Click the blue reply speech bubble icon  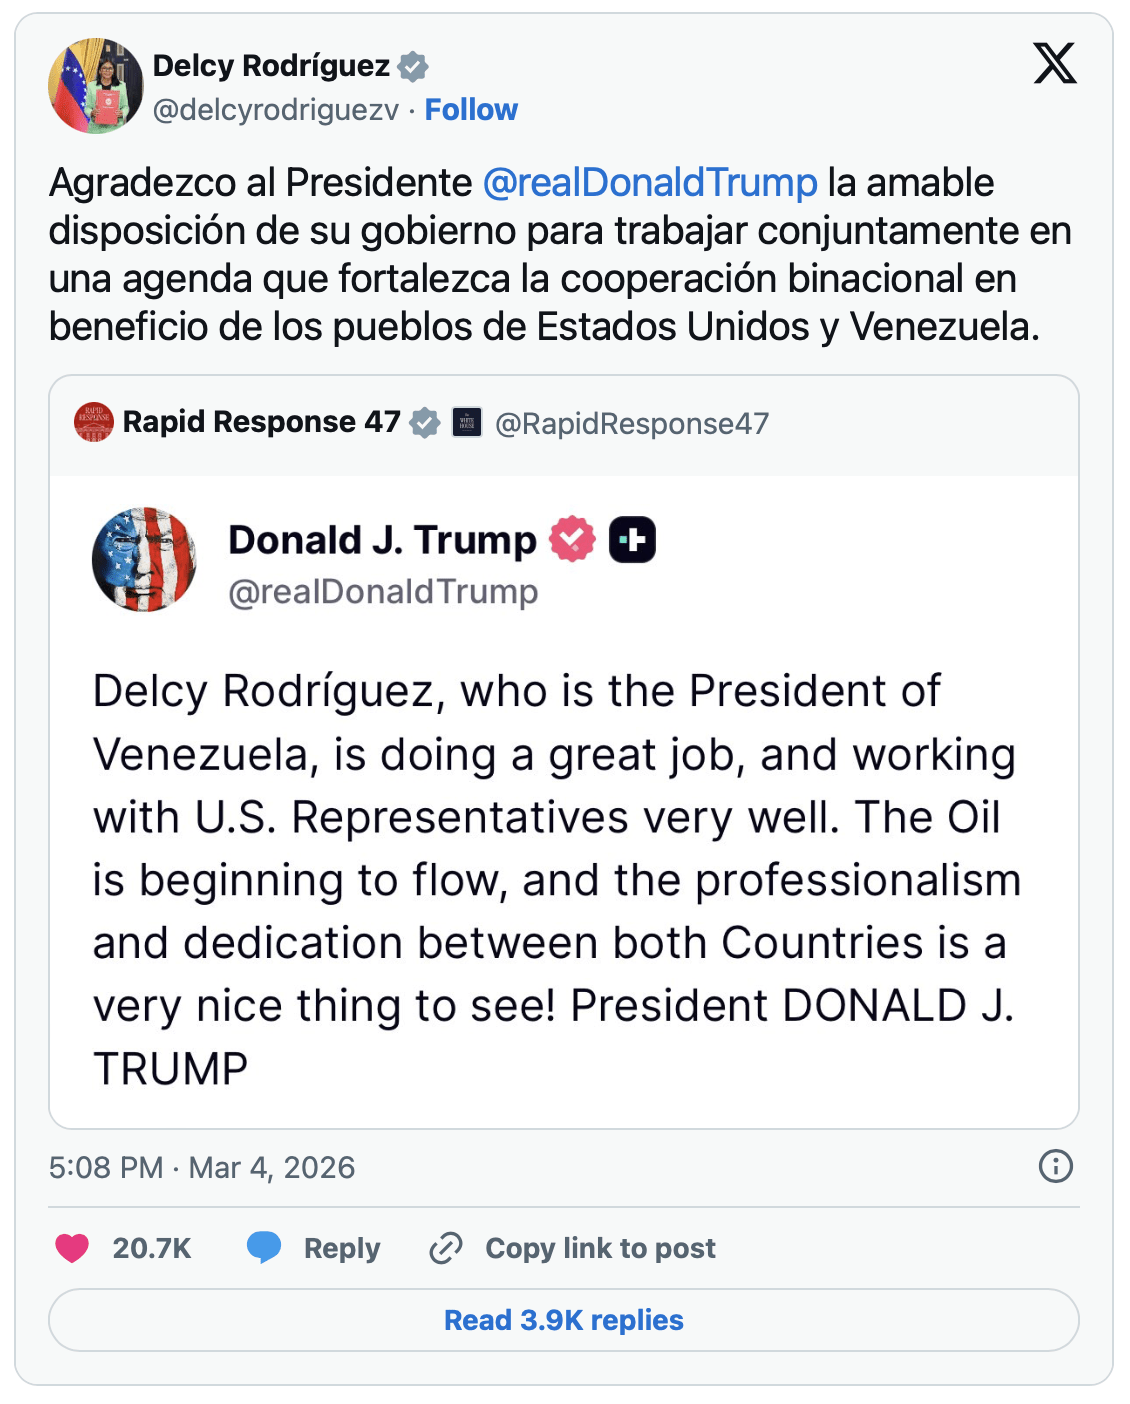coord(264,1247)
